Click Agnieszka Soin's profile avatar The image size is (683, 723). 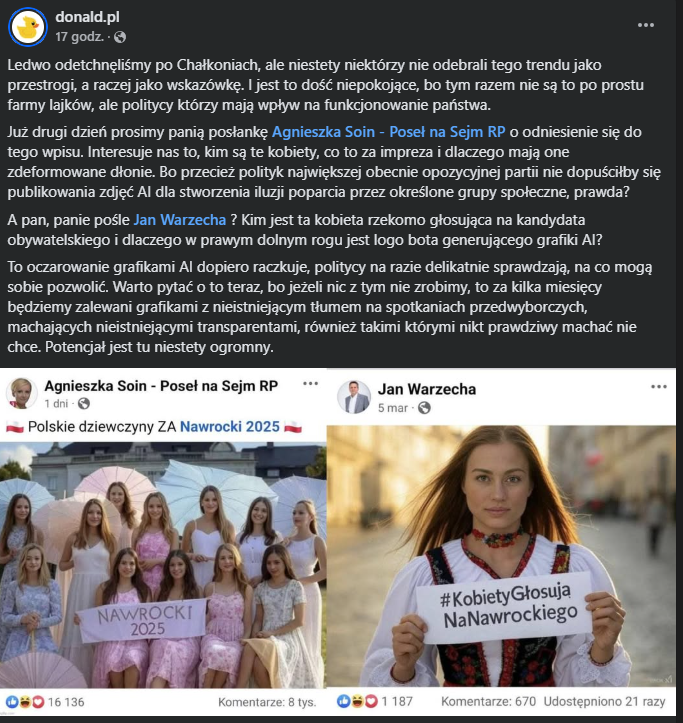coord(21,393)
